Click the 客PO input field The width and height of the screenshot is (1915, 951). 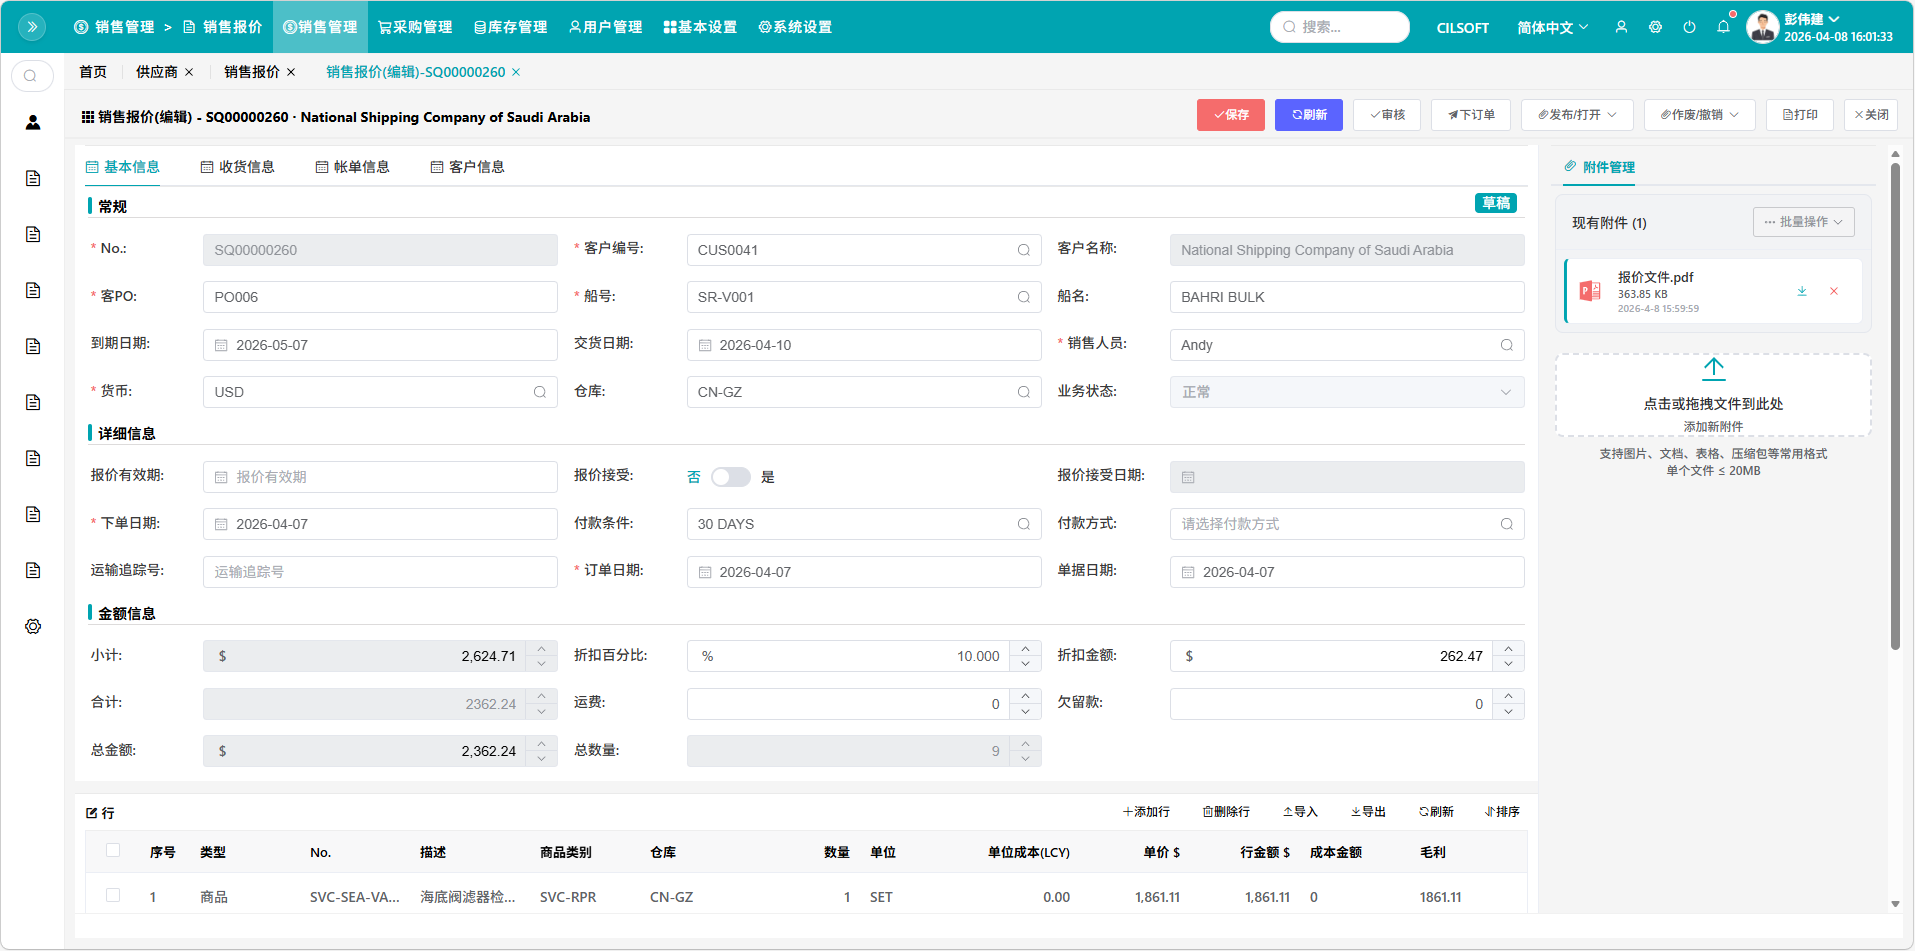click(x=379, y=297)
